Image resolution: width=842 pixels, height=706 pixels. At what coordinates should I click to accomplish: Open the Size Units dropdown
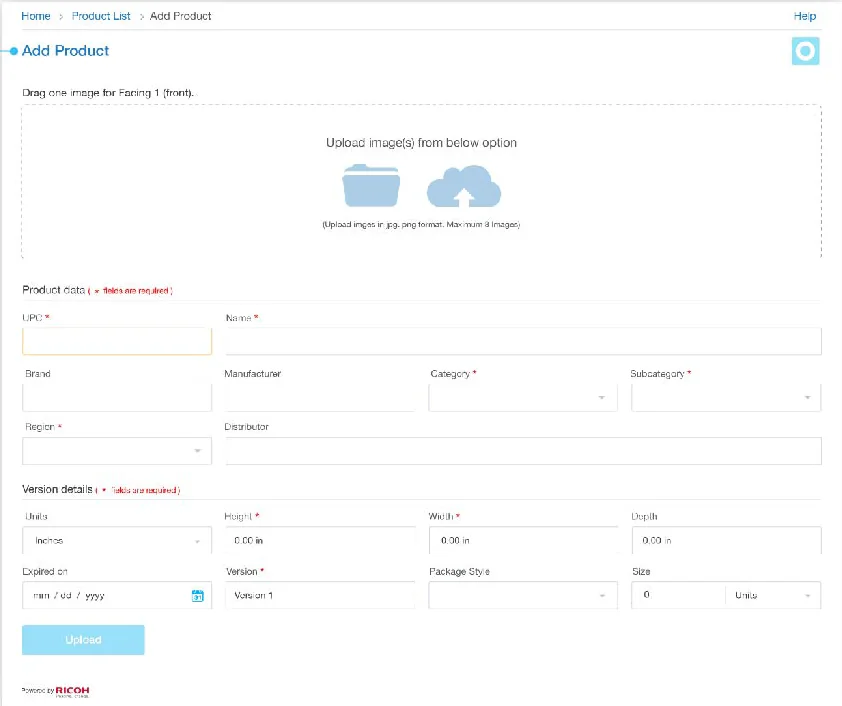773,595
